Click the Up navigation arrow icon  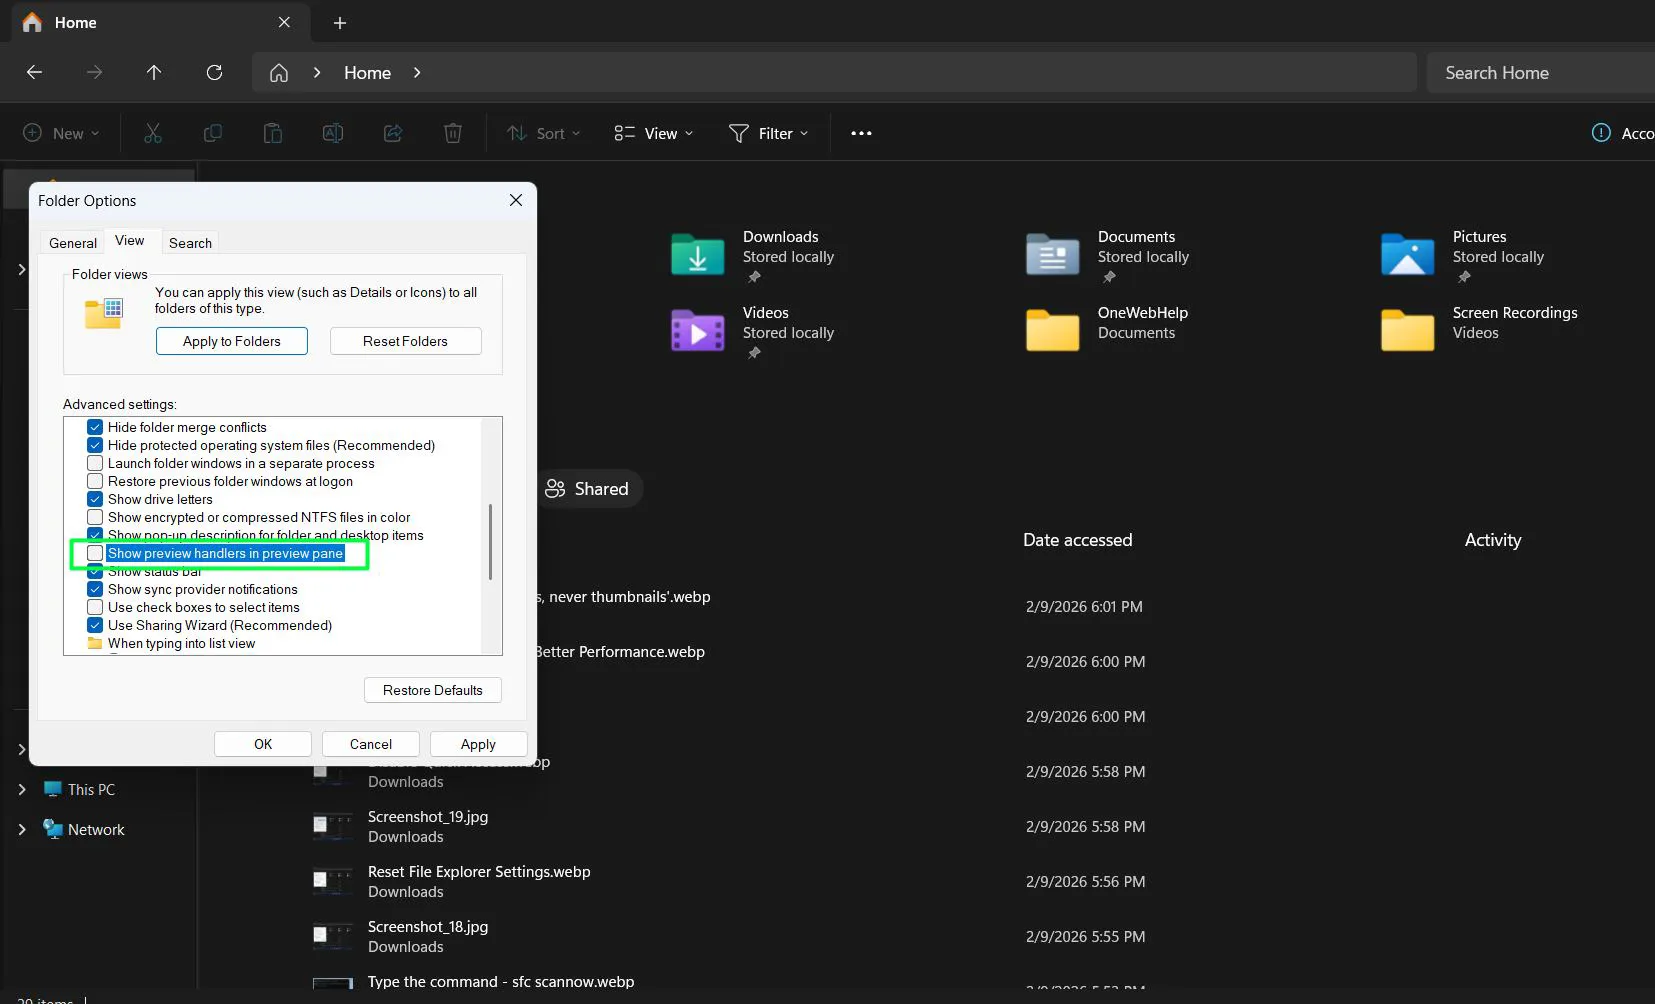(x=154, y=72)
